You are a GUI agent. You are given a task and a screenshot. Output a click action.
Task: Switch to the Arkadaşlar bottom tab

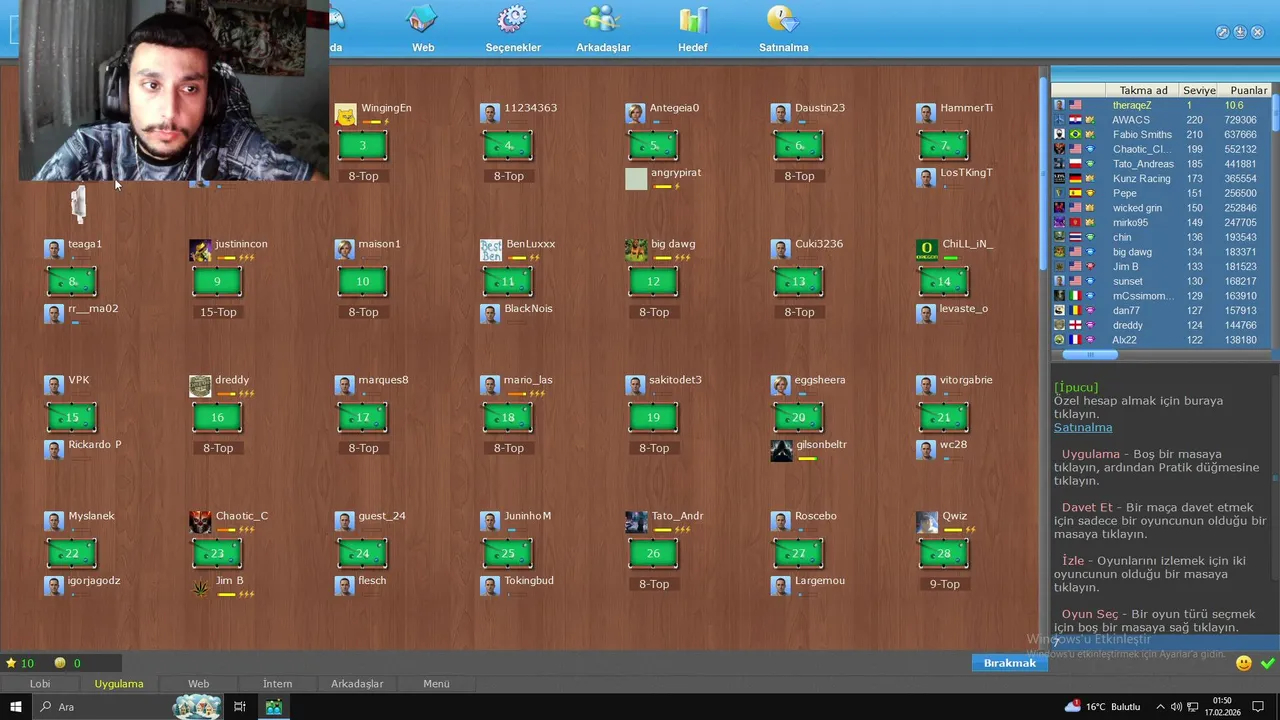[x=357, y=684]
